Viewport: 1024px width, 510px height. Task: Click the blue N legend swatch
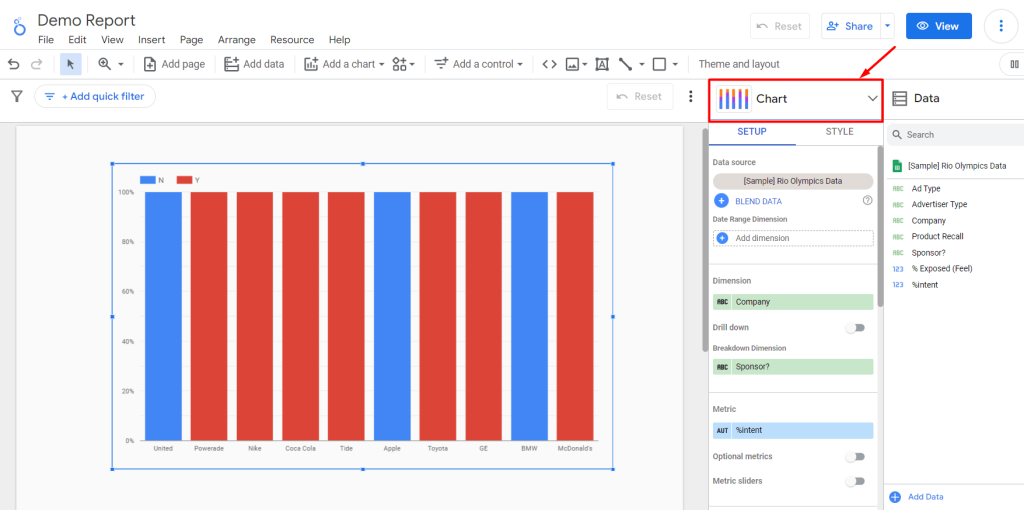click(x=148, y=180)
